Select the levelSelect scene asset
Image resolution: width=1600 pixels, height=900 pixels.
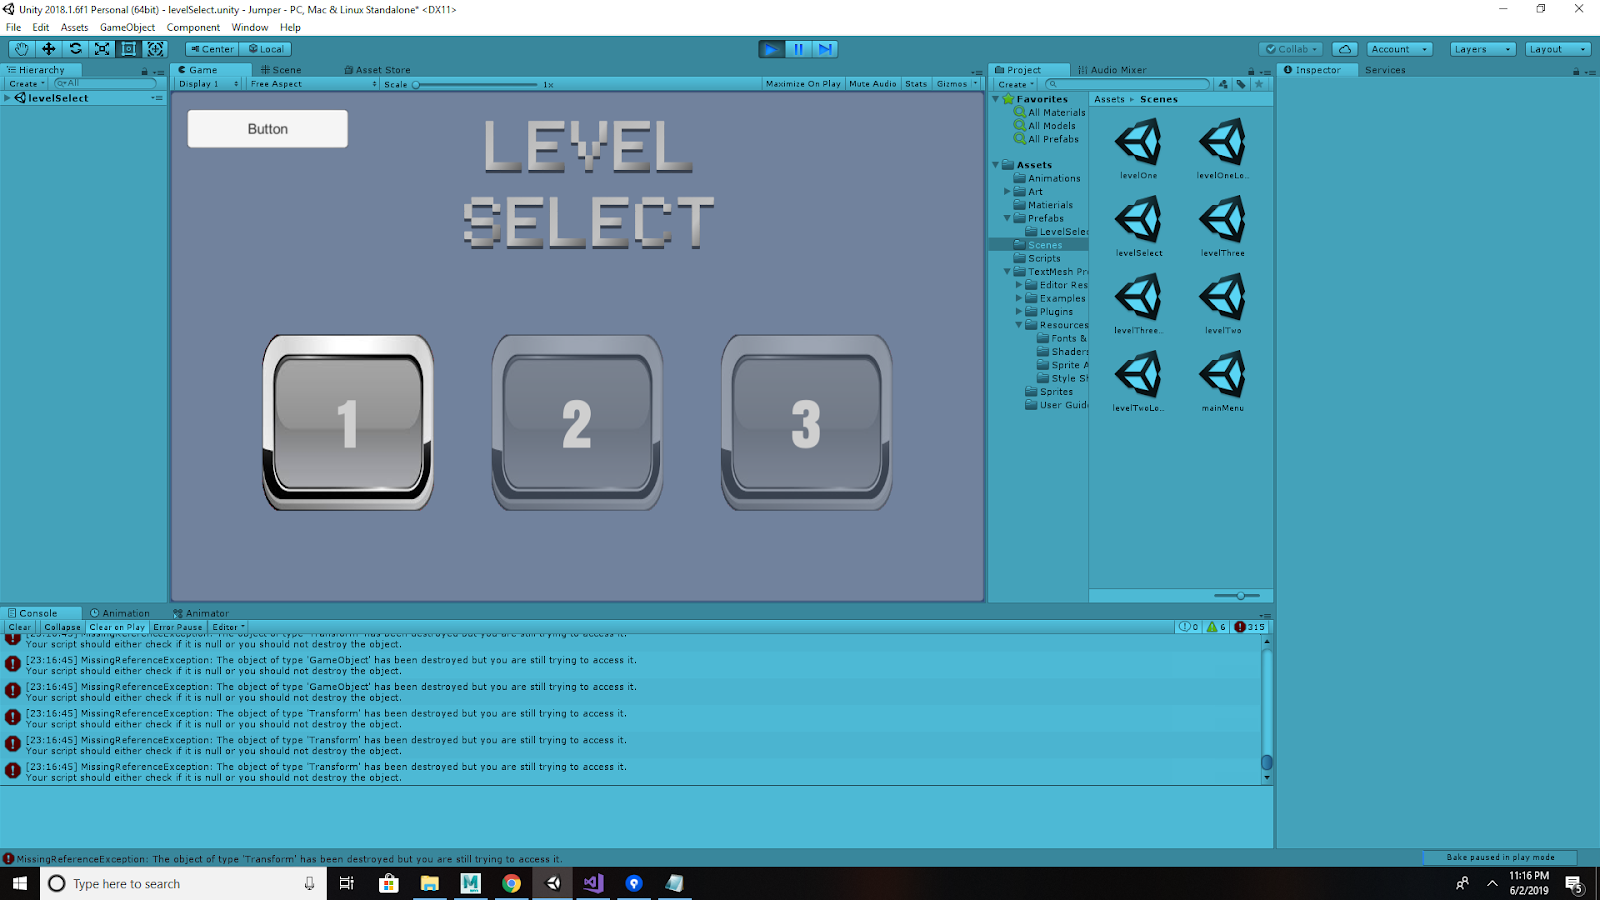pyautogui.click(x=1139, y=227)
